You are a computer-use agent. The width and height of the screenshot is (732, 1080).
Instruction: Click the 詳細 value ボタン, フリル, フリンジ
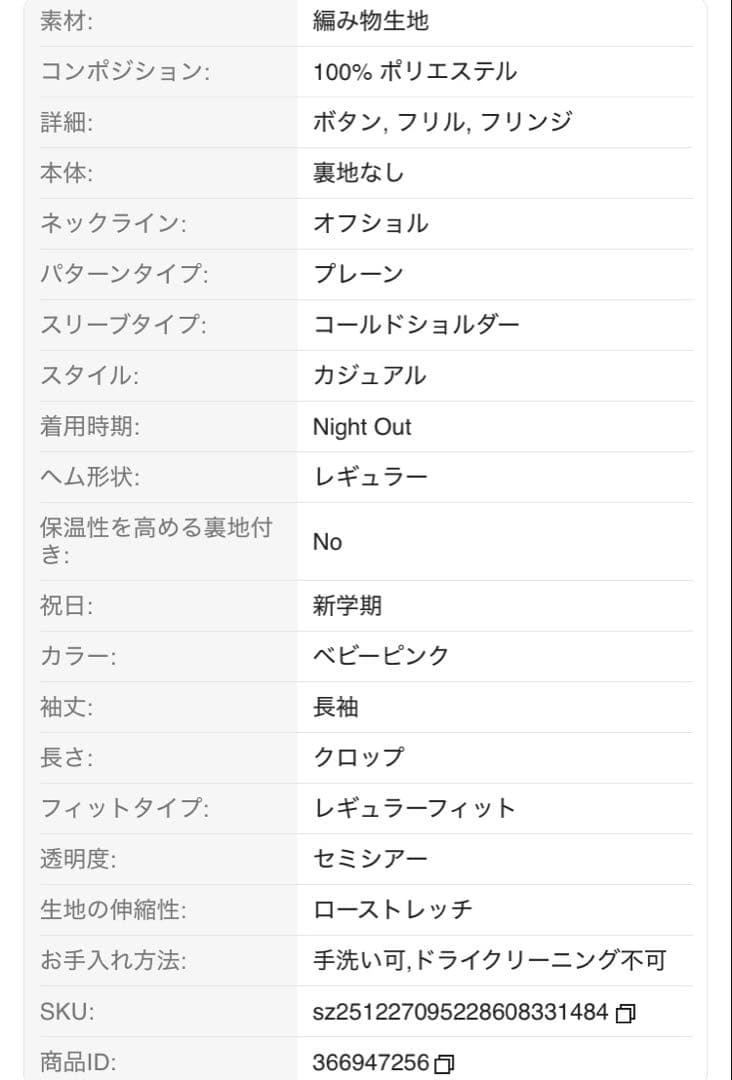click(x=442, y=122)
